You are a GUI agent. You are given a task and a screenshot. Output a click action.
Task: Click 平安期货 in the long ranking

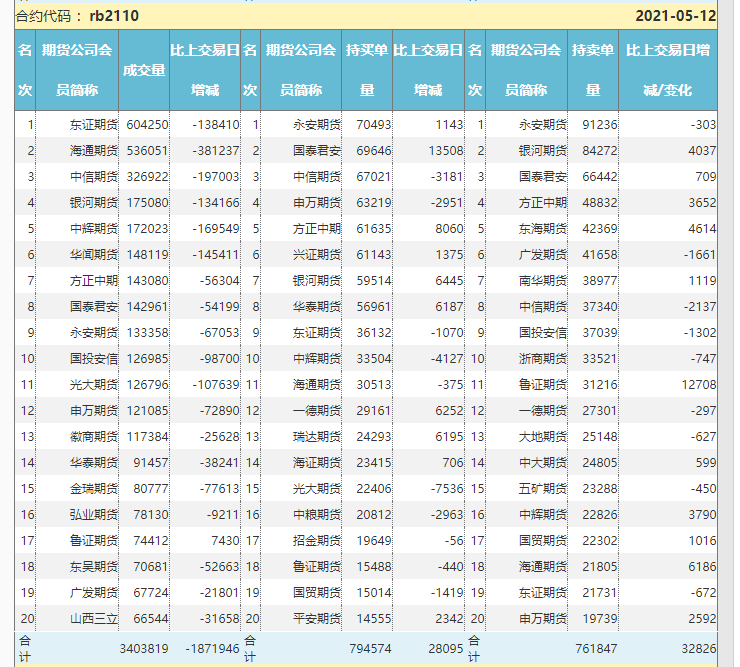tap(316, 618)
